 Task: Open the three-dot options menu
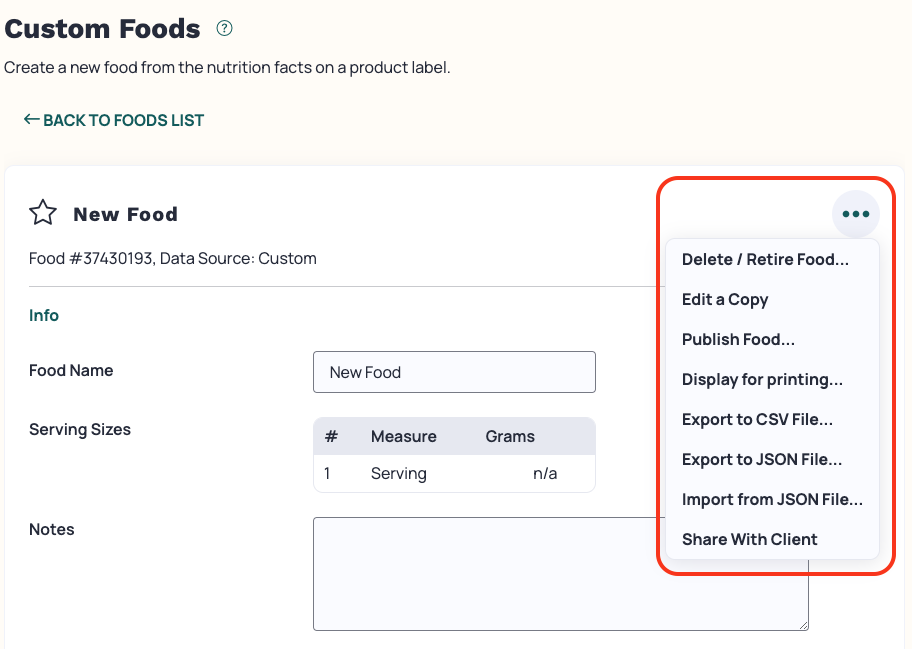click(856, 214)
